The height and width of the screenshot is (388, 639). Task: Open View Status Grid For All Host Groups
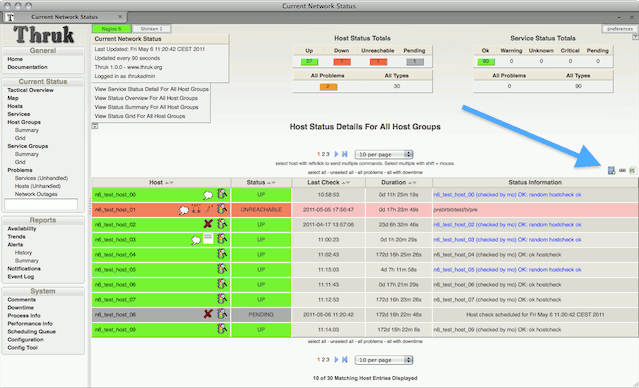(x=140, y=116)
